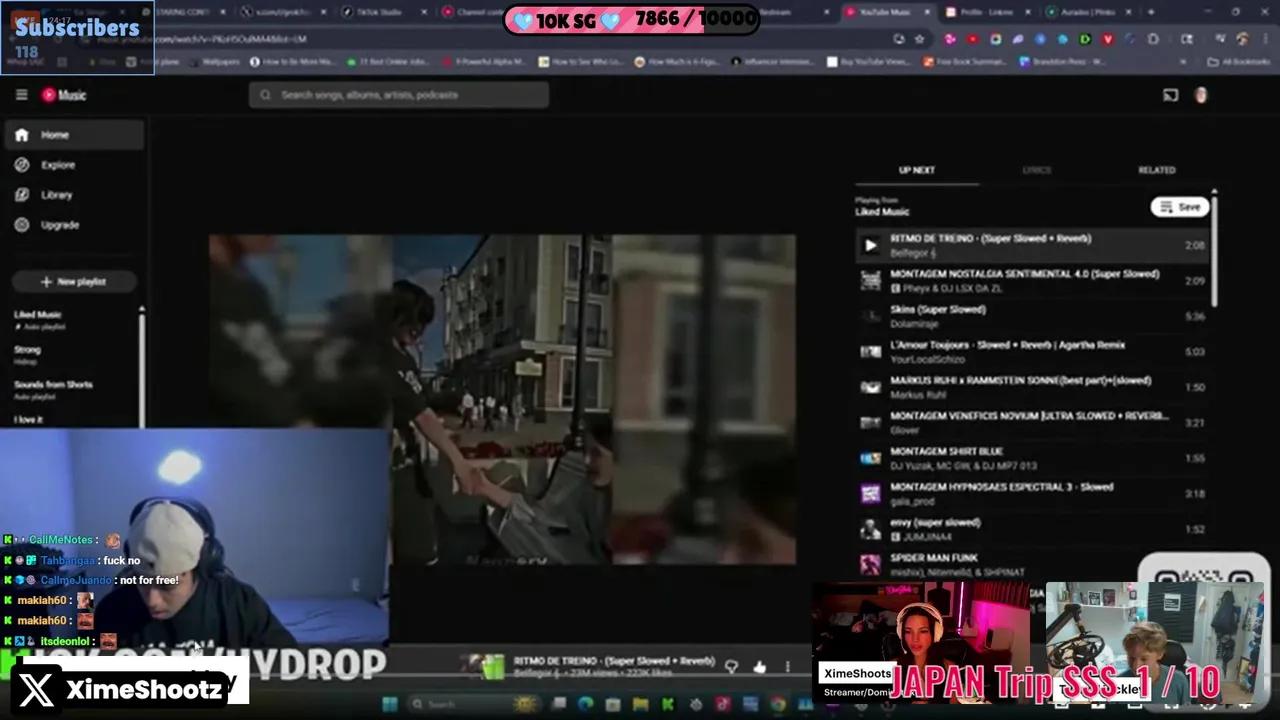Image resolution: width=1280 pixels, height=720 pixels.
Task: Like the current song in player bar
Action: (x=759, y=667)
